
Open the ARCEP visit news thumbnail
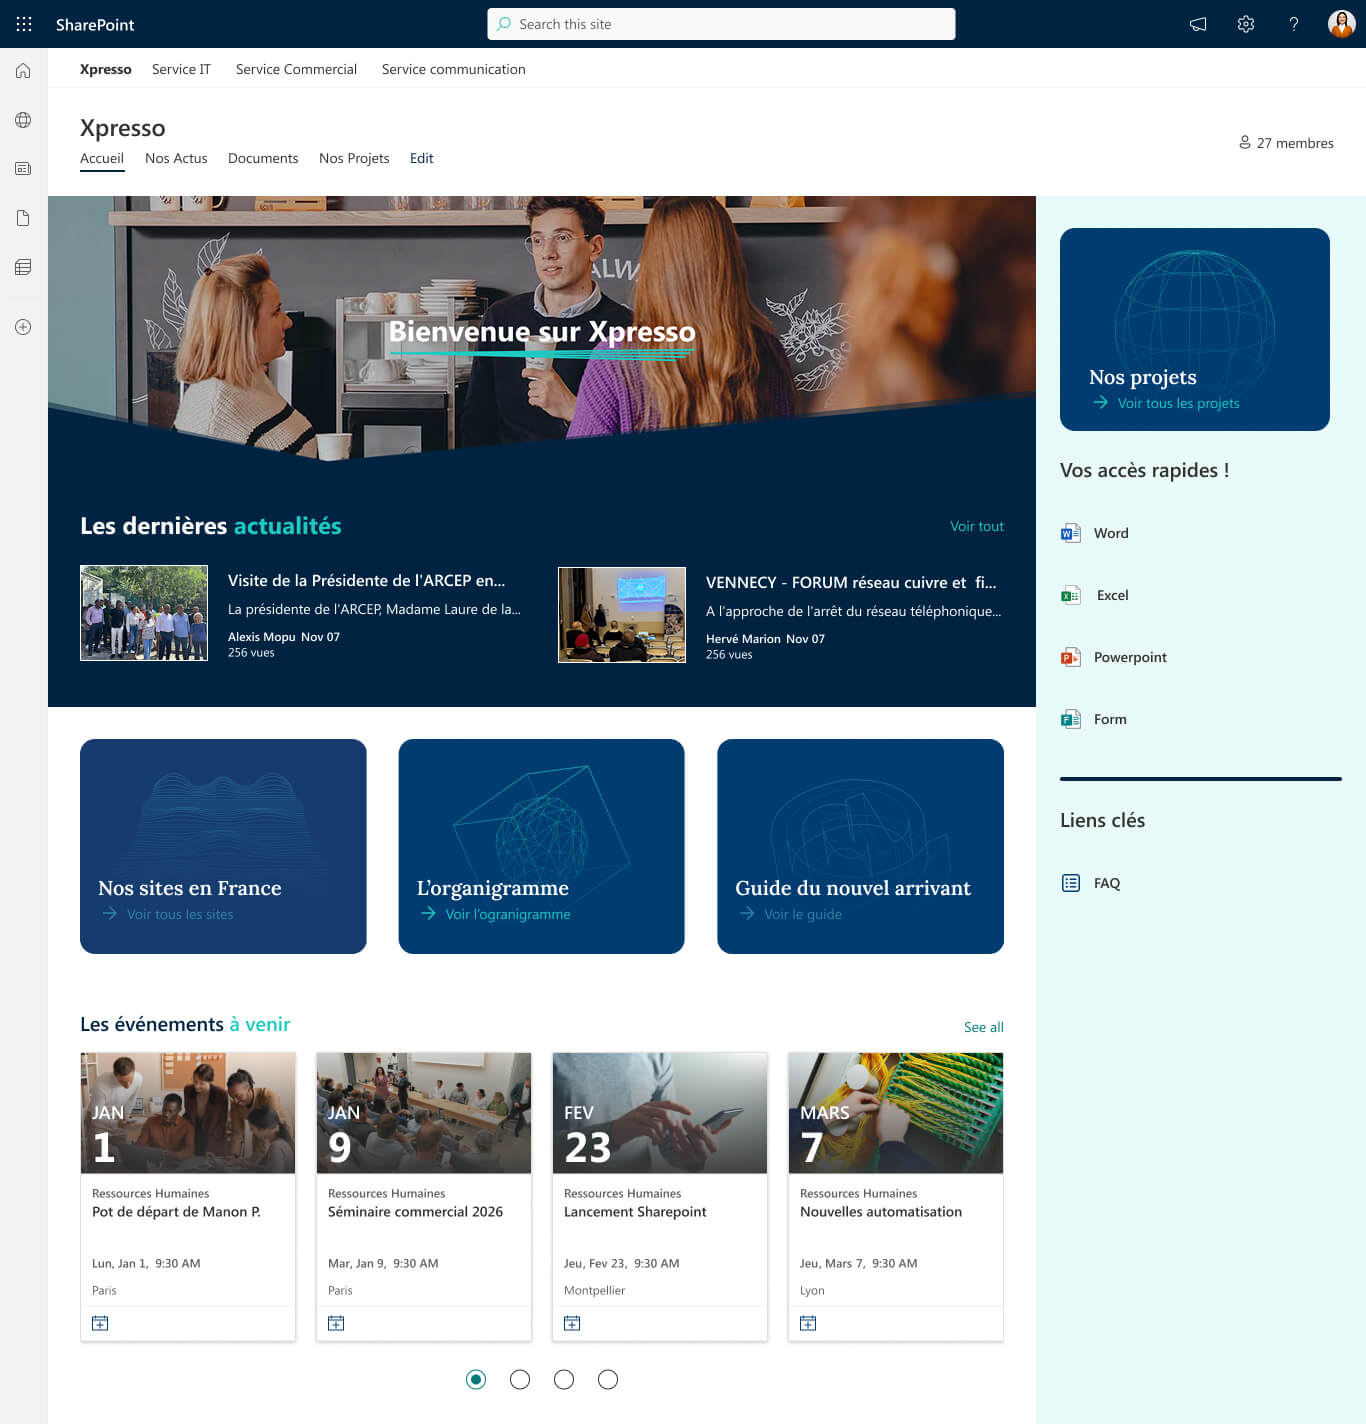coord(144,613)
